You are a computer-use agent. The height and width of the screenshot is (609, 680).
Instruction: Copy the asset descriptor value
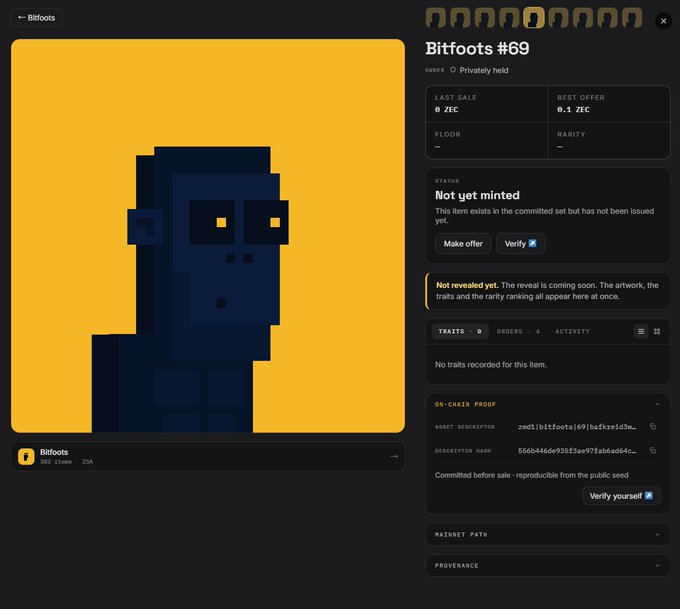653,427
